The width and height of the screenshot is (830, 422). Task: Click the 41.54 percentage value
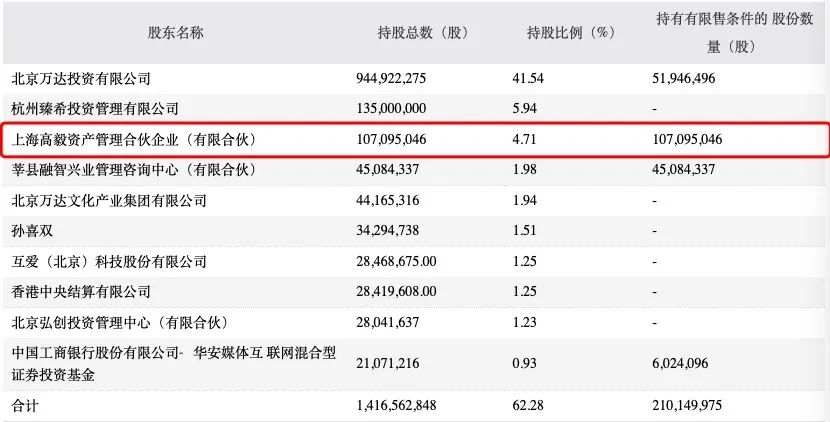[528, 78]
